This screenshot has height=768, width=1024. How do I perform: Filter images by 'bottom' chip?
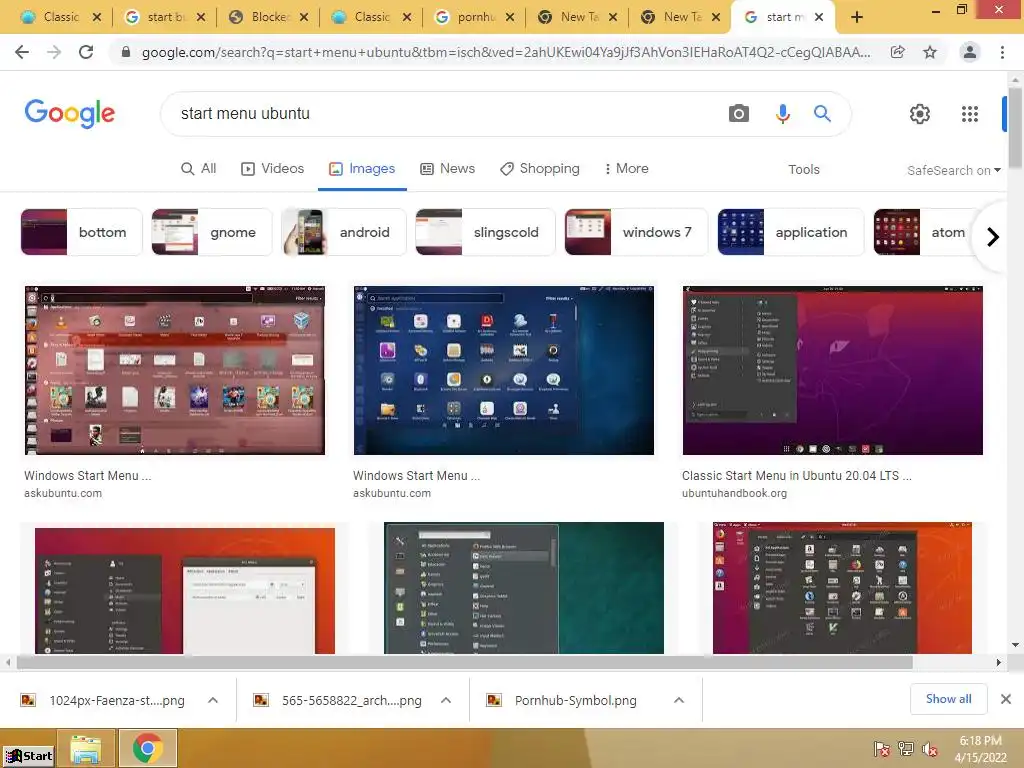[x=82, y=232]
